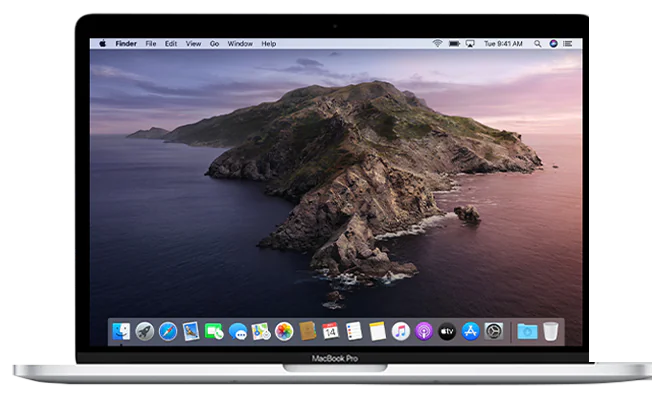Launch Photos colorful flower icon

284,332
